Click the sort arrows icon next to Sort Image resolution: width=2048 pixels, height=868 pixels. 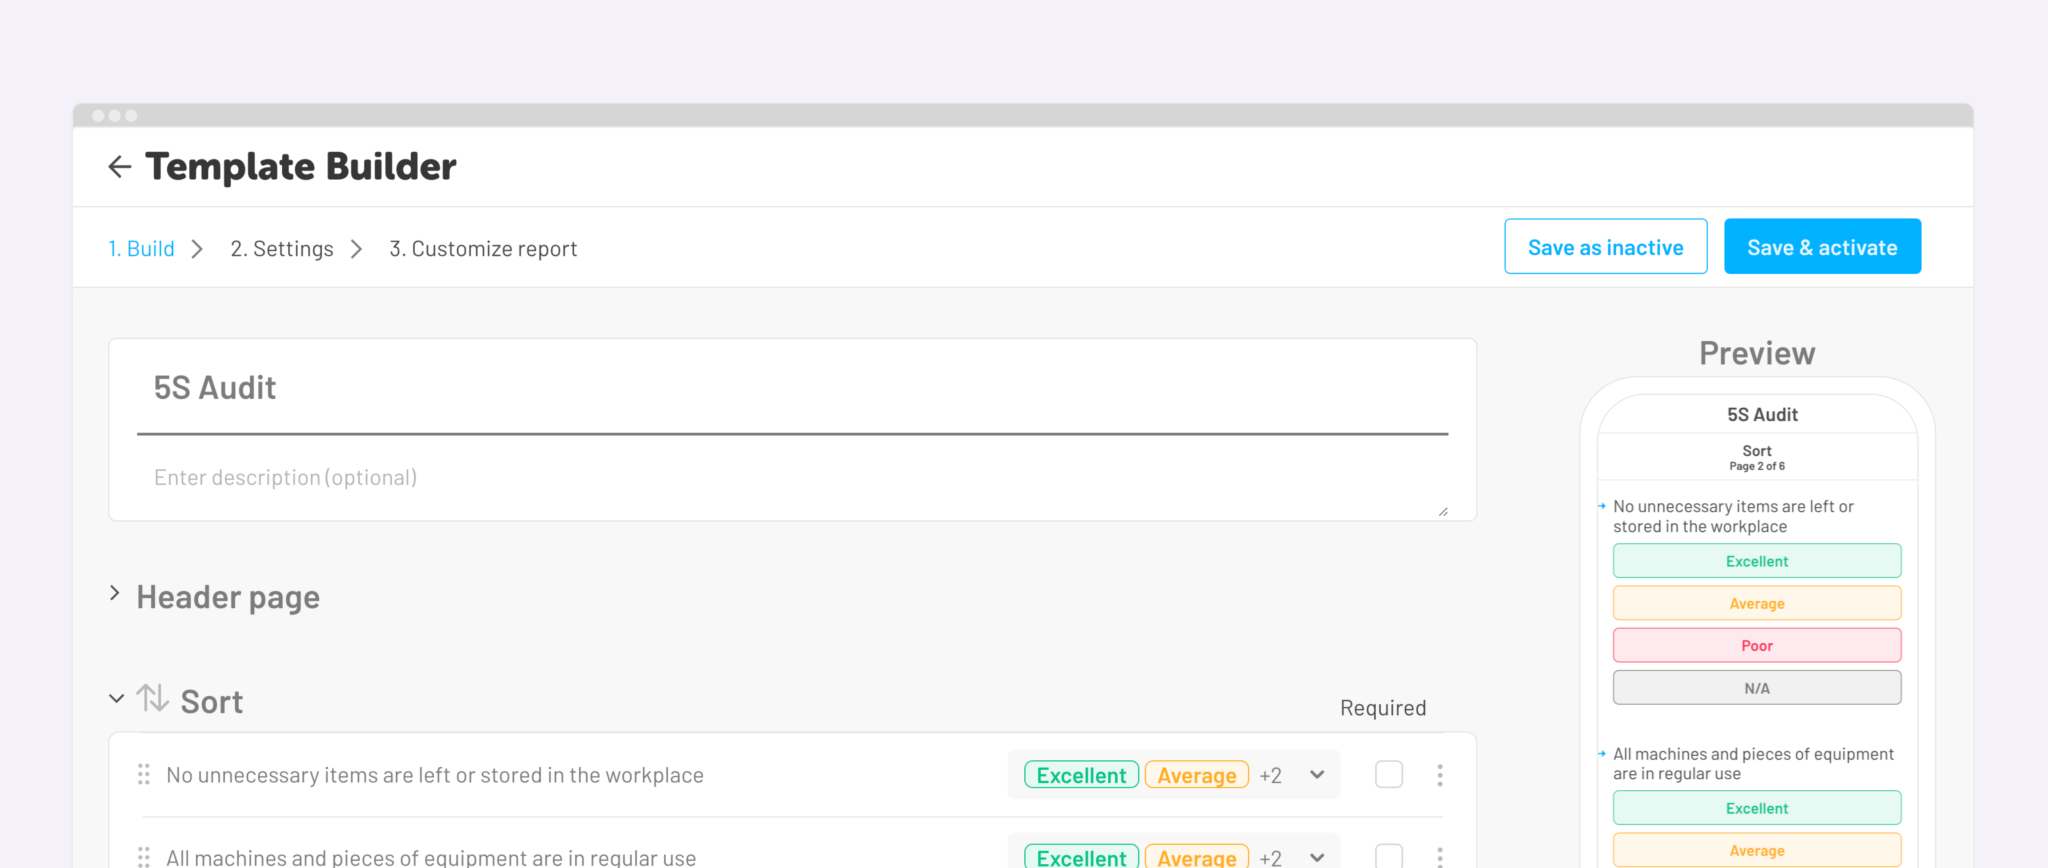(152, 698)
